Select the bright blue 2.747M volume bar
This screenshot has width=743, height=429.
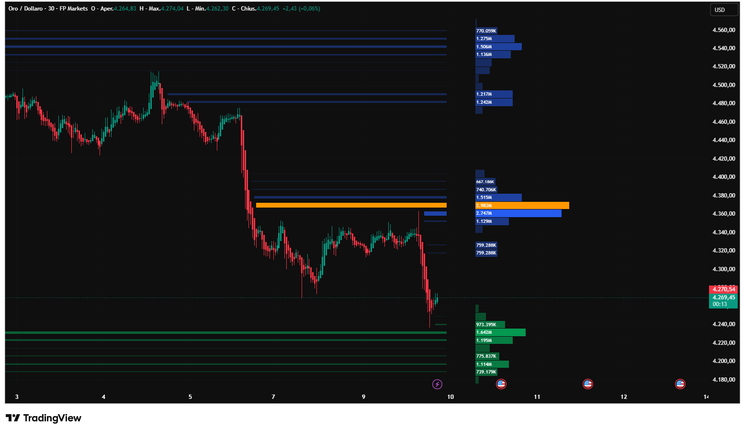(518, 214)
